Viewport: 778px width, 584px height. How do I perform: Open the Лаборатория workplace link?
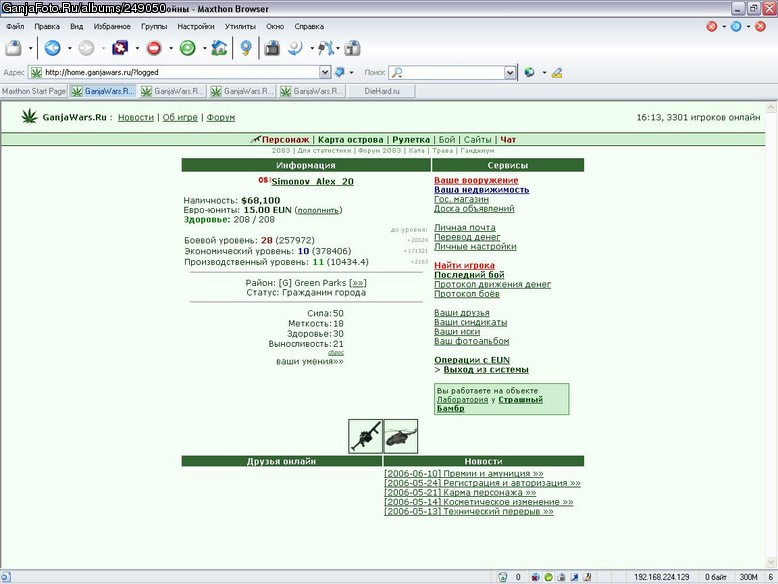(462, 400)
